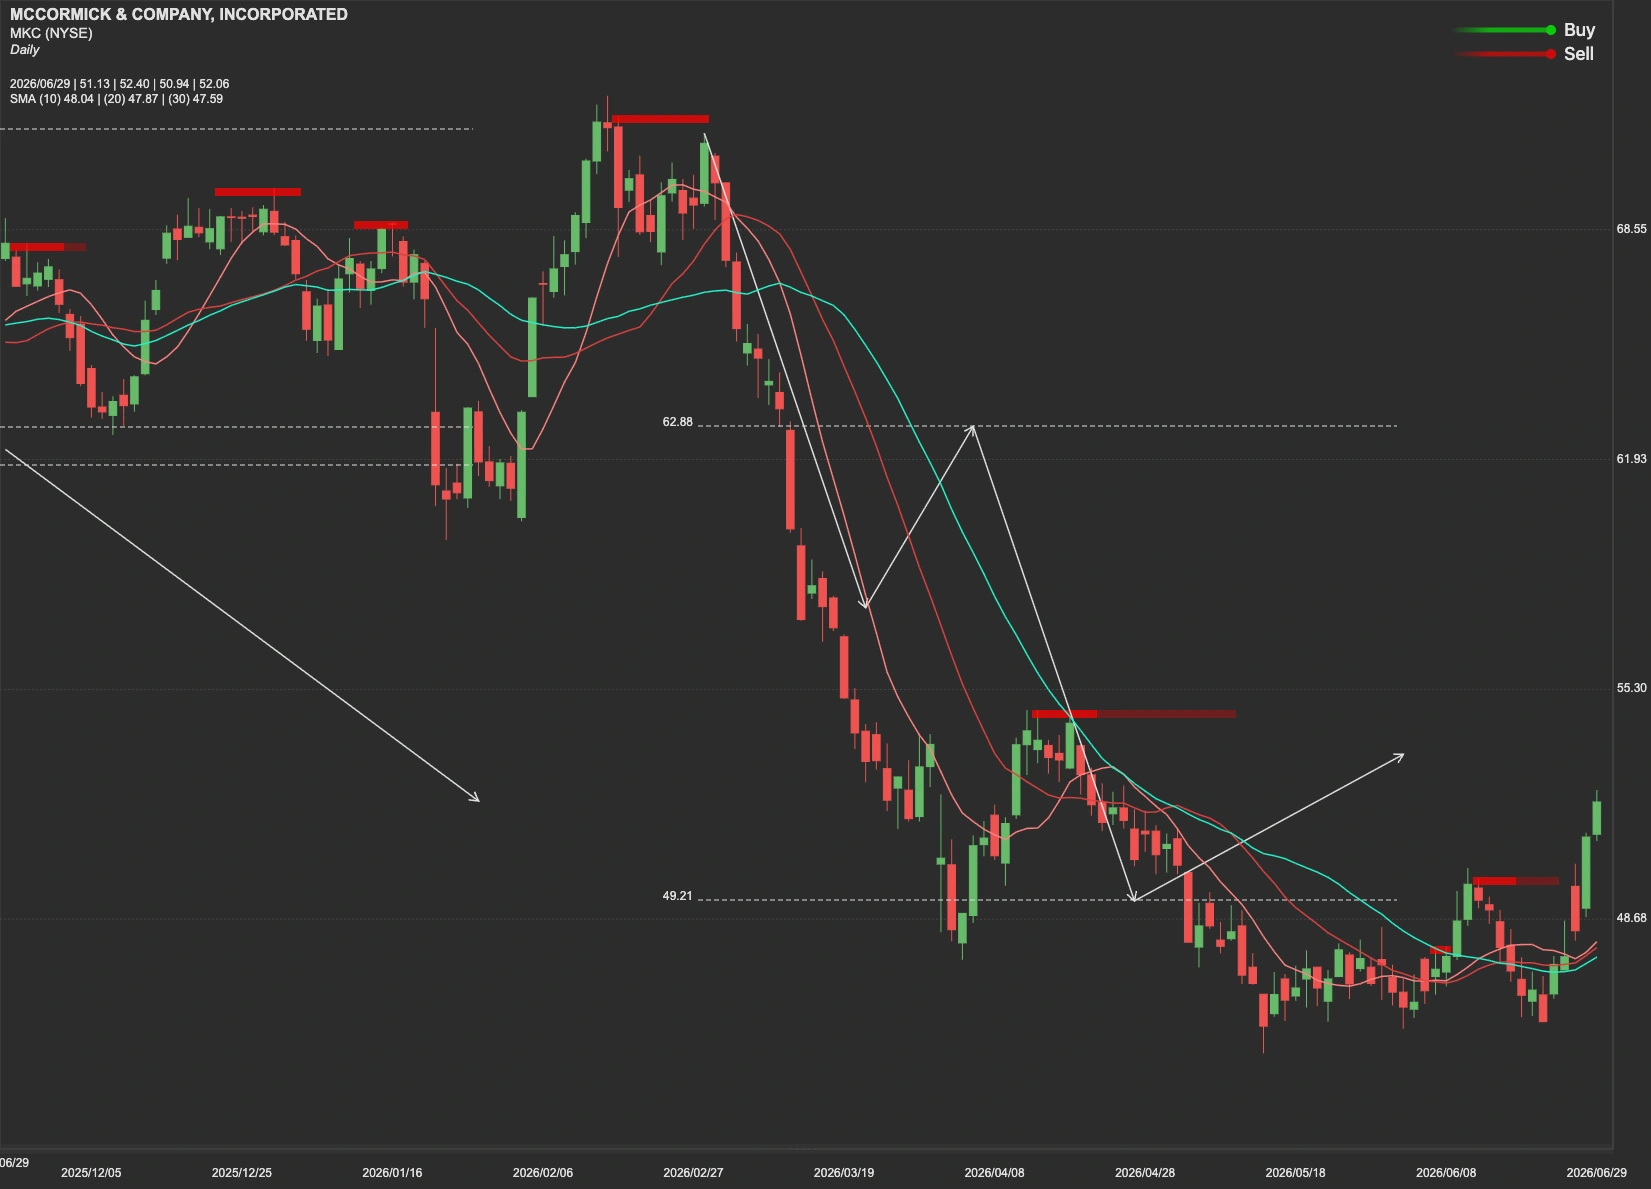The width and height of the screenshot is (1651, 1189).
Task: Click the green Buy legend line marker
Action: coord(1507,30)
